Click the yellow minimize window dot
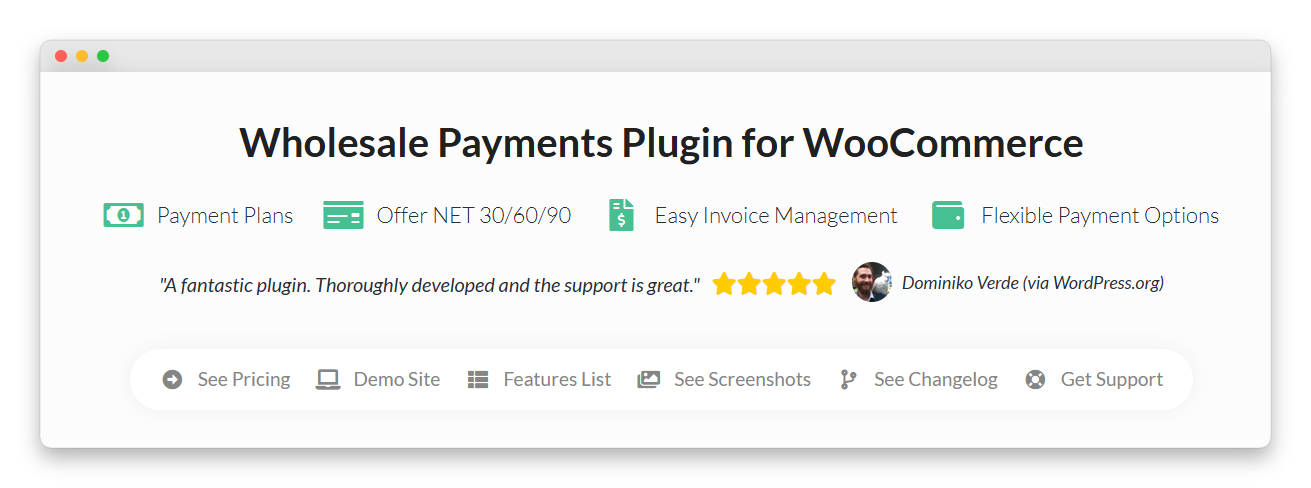Screen dimensions: 1311x488 pos(82,56)
